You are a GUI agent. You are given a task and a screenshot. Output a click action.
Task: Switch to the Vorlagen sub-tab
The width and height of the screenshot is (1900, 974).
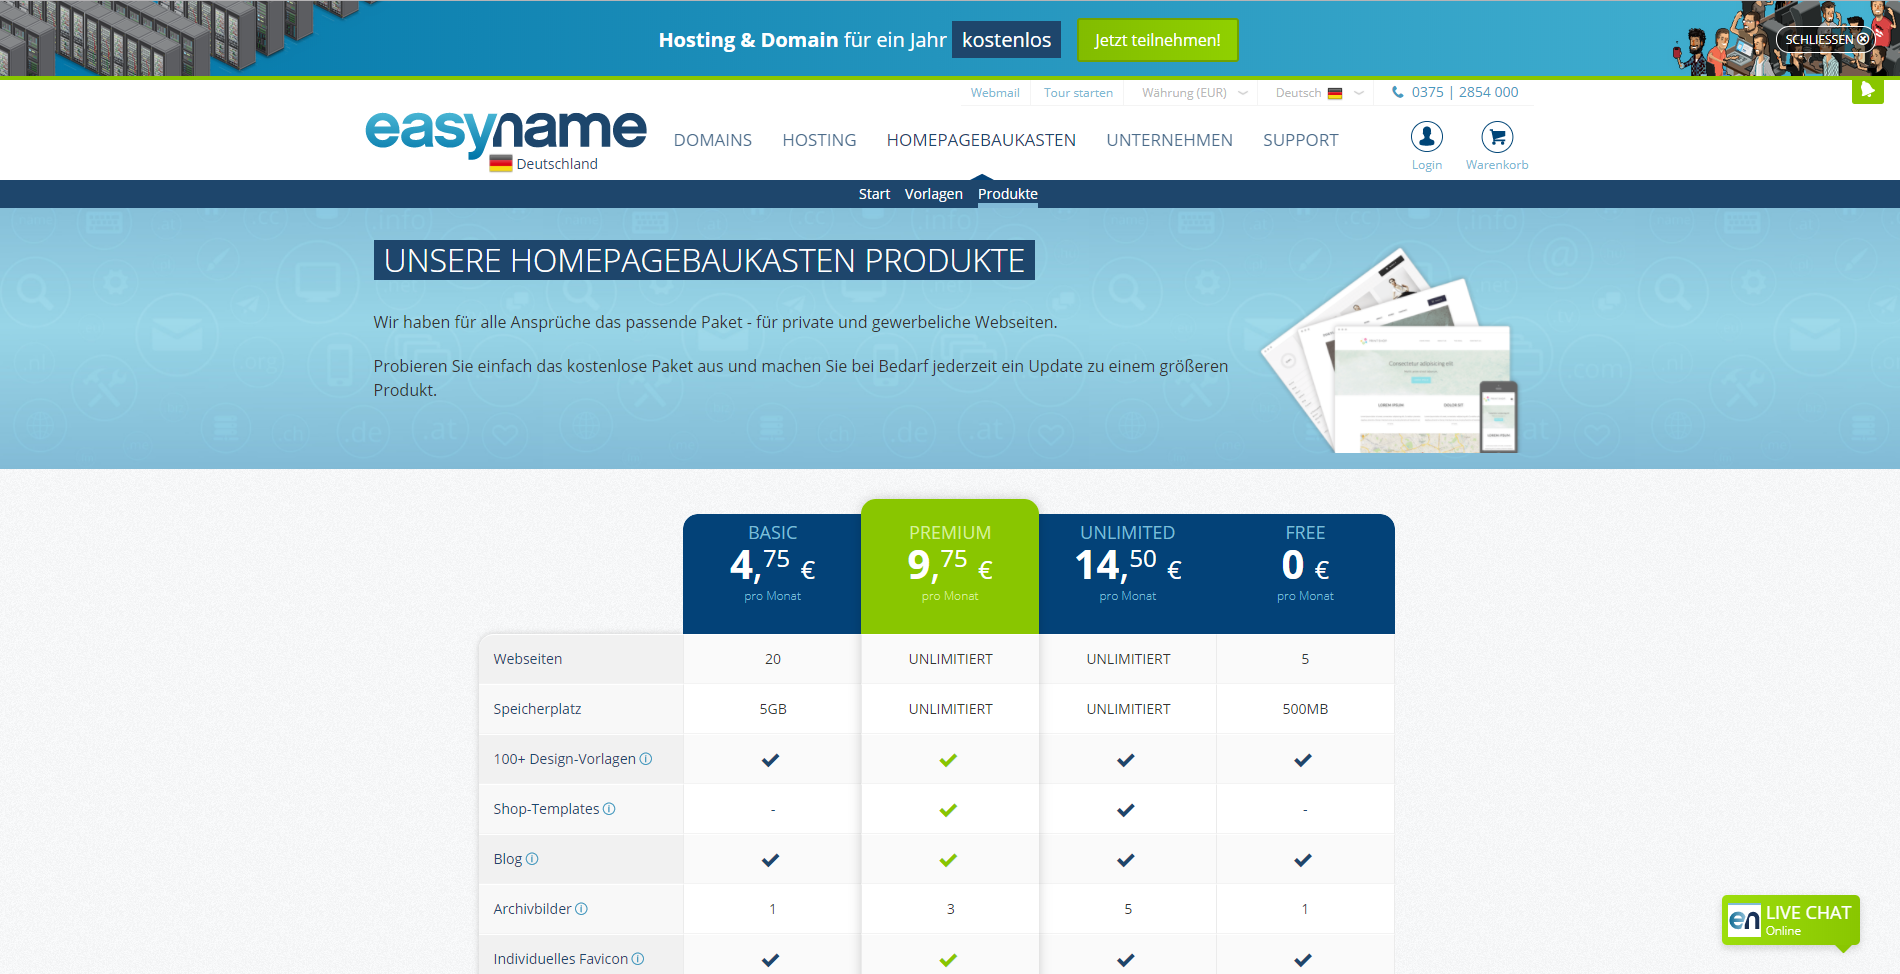pyautogui.click(x=934, y=194)
